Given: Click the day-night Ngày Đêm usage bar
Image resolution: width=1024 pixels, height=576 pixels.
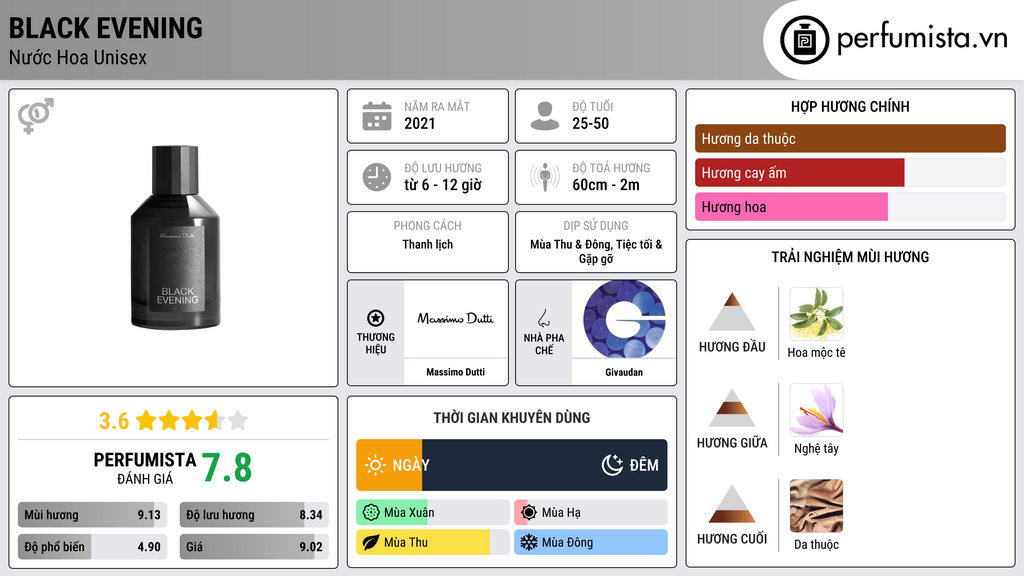Looking at the screenshot, I should [511, 465].
